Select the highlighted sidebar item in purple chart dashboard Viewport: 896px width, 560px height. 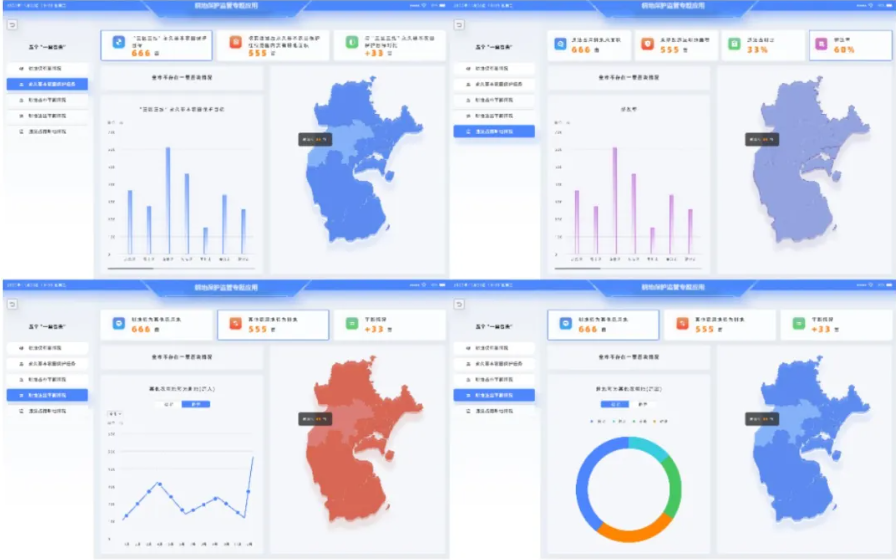tap(494, 131)
